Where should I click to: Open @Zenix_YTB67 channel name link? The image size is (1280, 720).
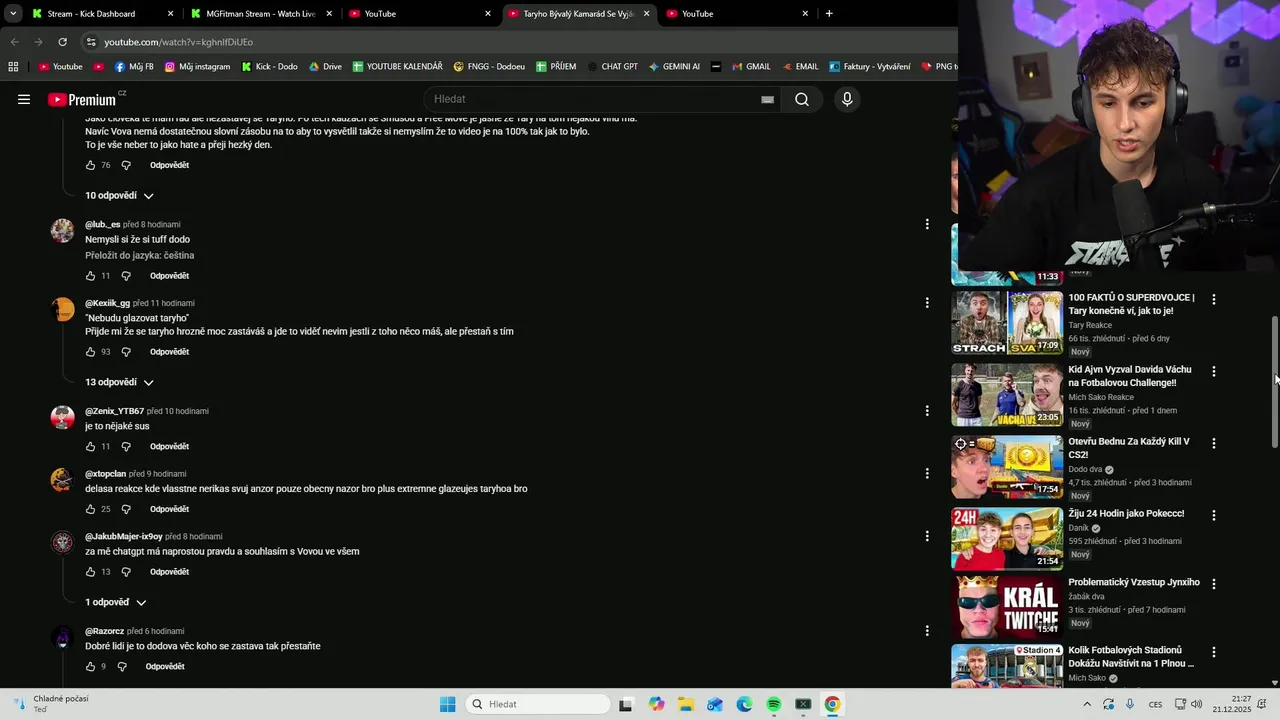click(x=114, y=411)
